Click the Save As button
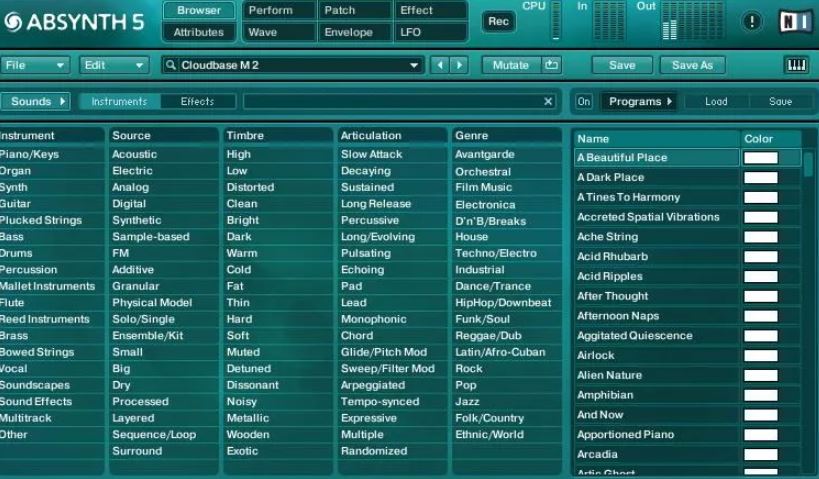The image size is (819, 479). 692,65
